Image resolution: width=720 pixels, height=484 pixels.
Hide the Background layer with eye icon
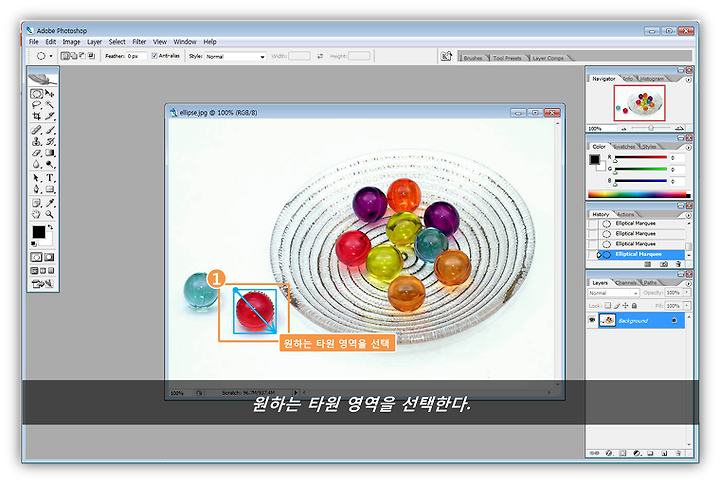[592, 320]
